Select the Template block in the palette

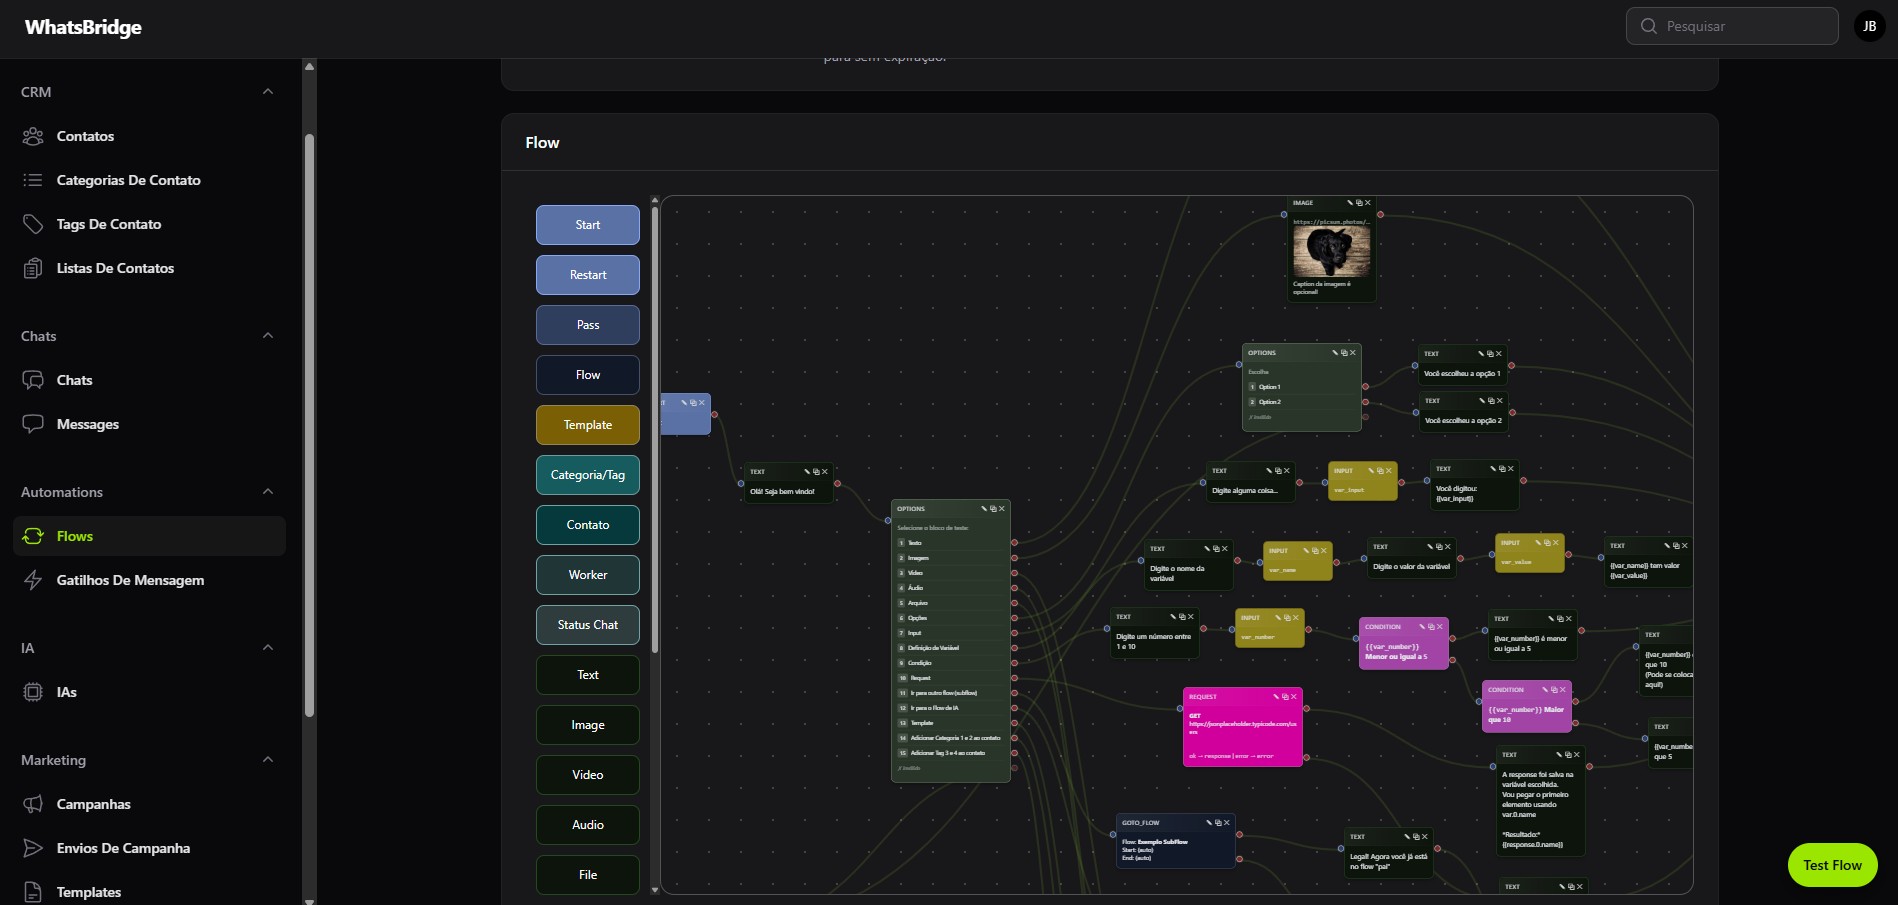(587, 425)
